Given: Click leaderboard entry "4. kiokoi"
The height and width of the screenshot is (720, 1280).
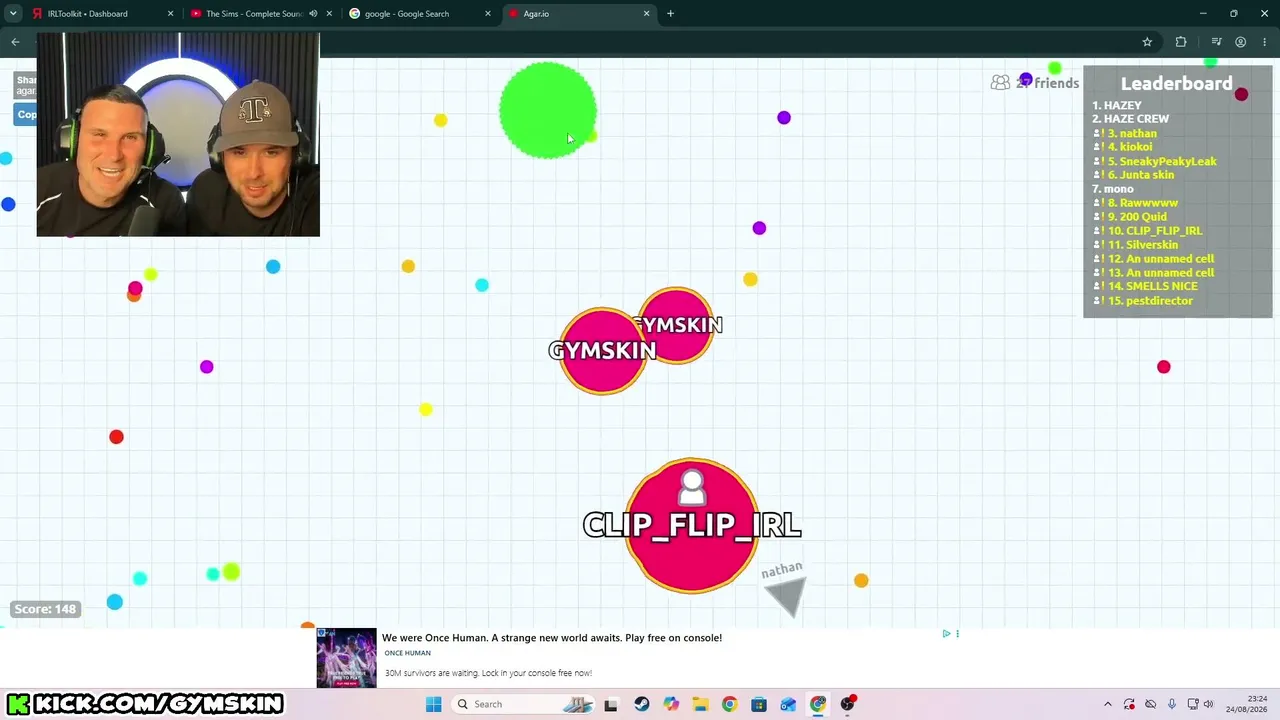Looking at the screenshot, I should tap(1123, 147).
